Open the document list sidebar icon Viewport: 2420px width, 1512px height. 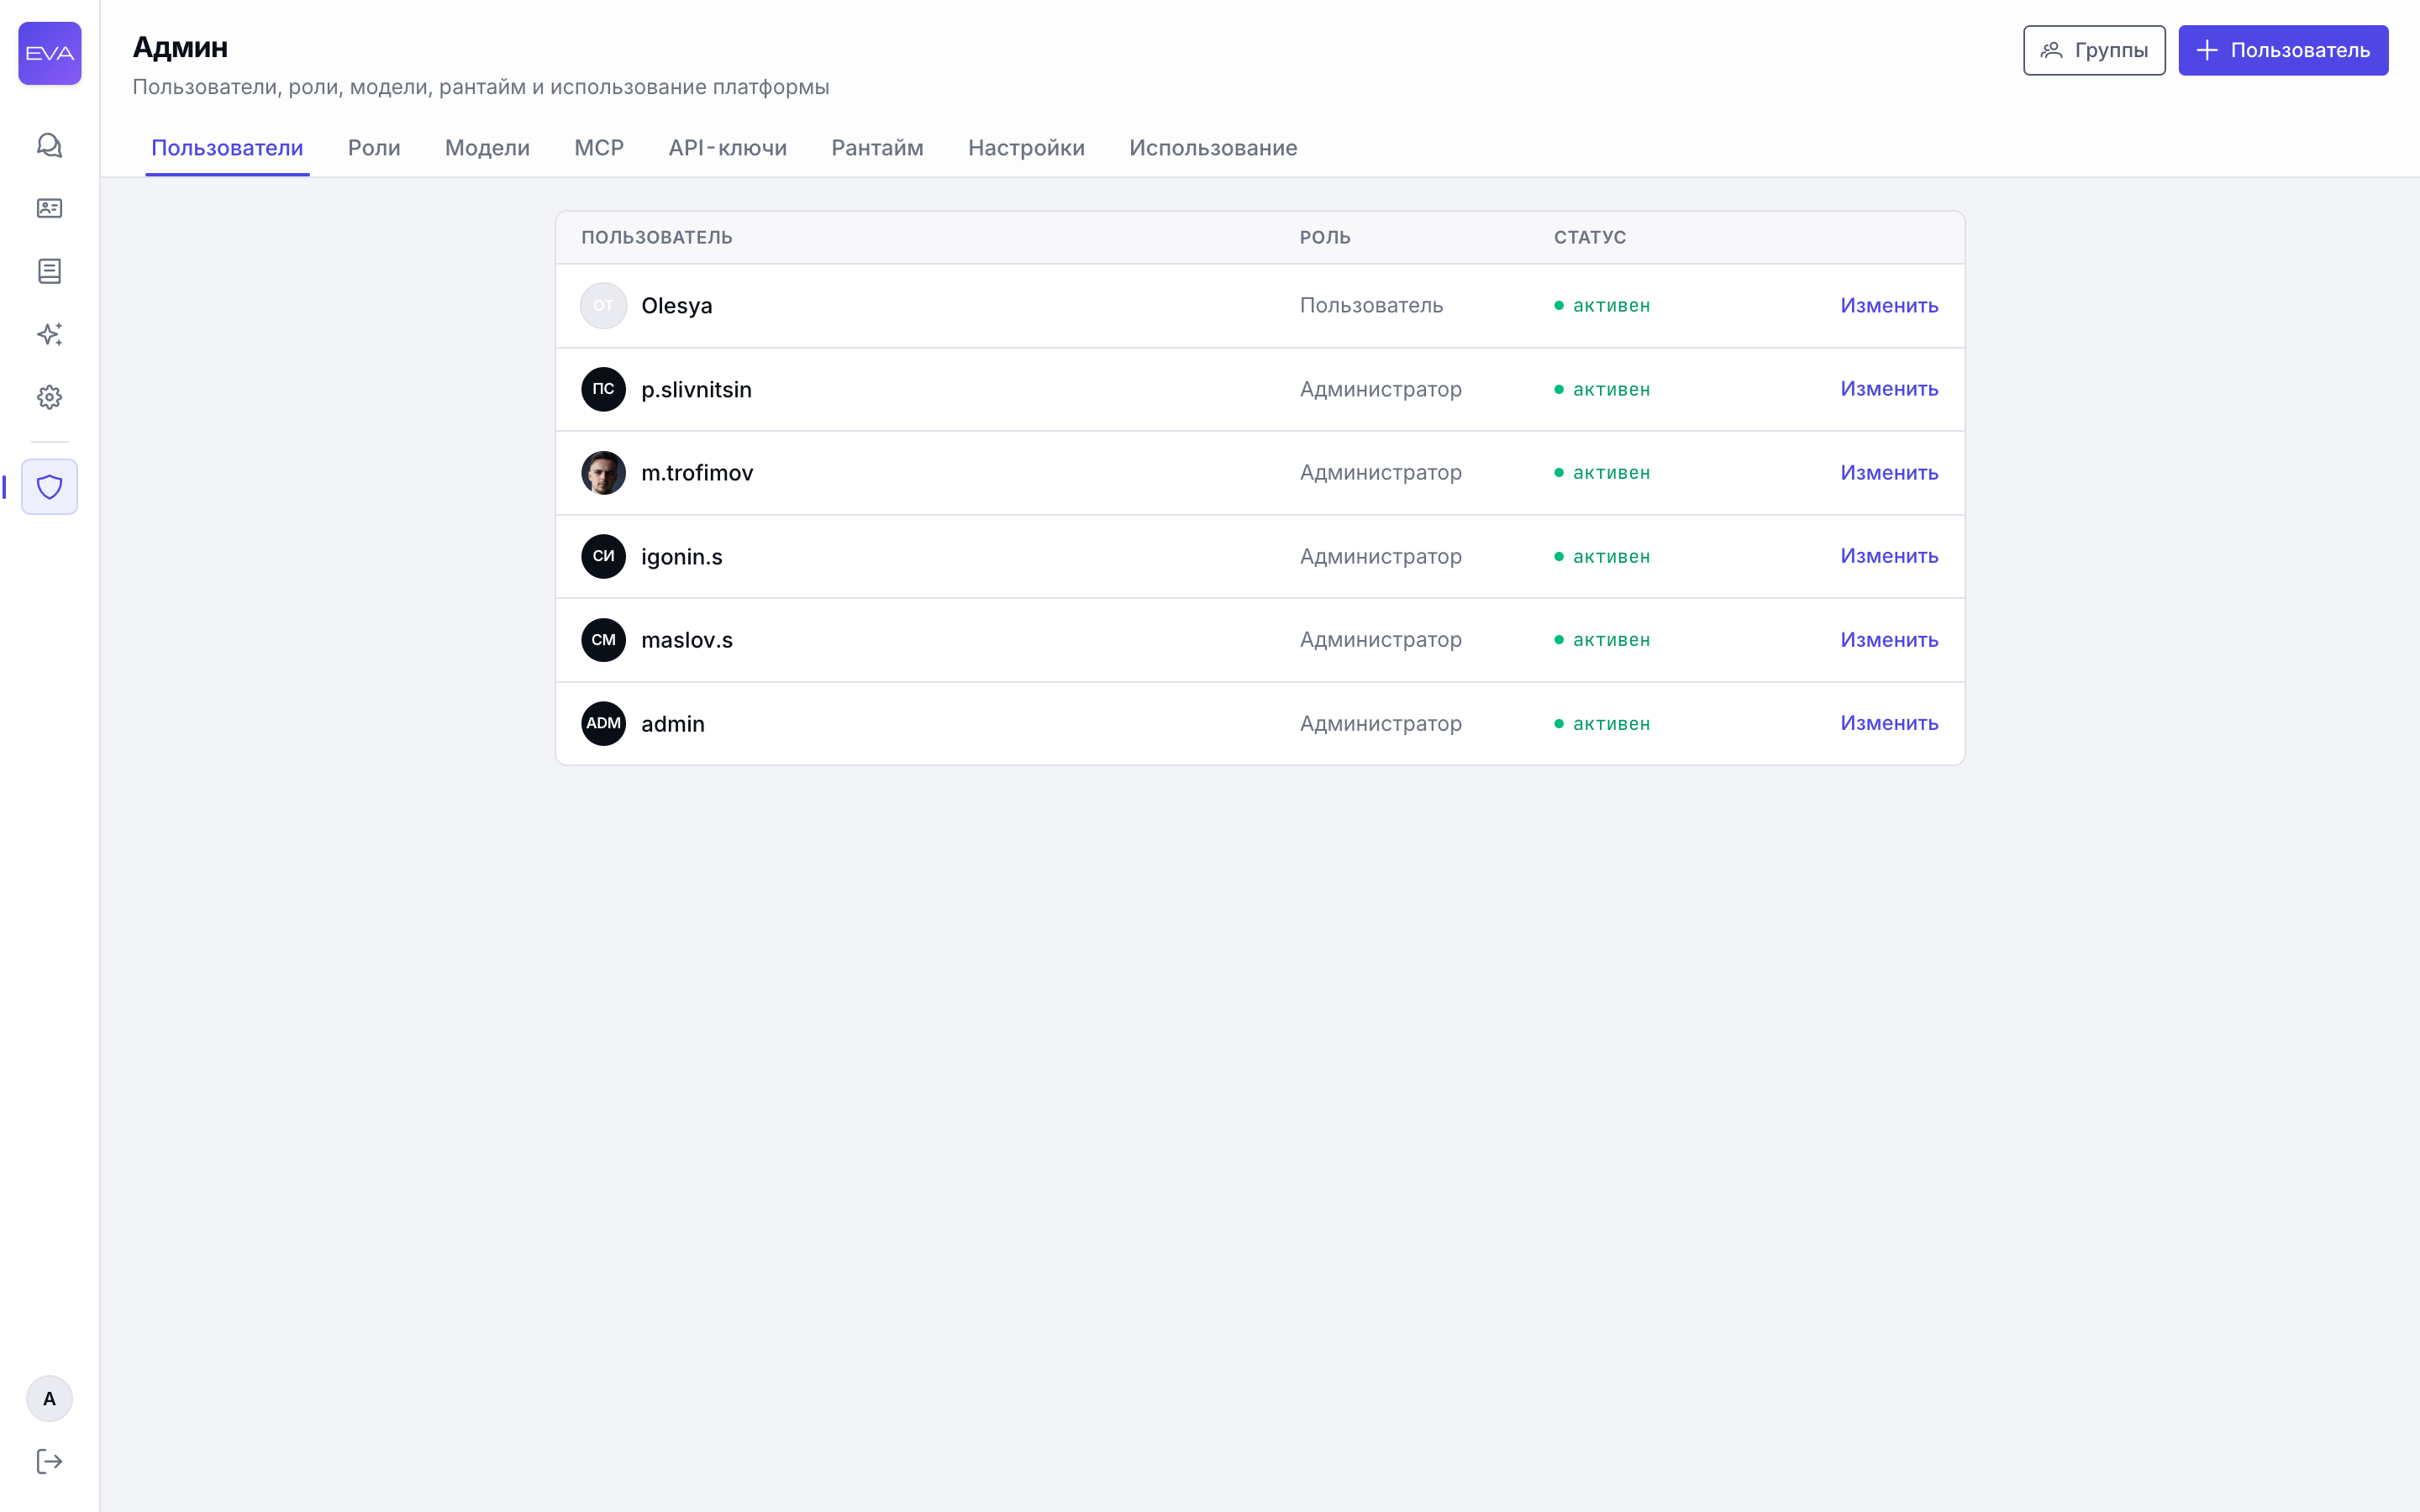(49, 271)
